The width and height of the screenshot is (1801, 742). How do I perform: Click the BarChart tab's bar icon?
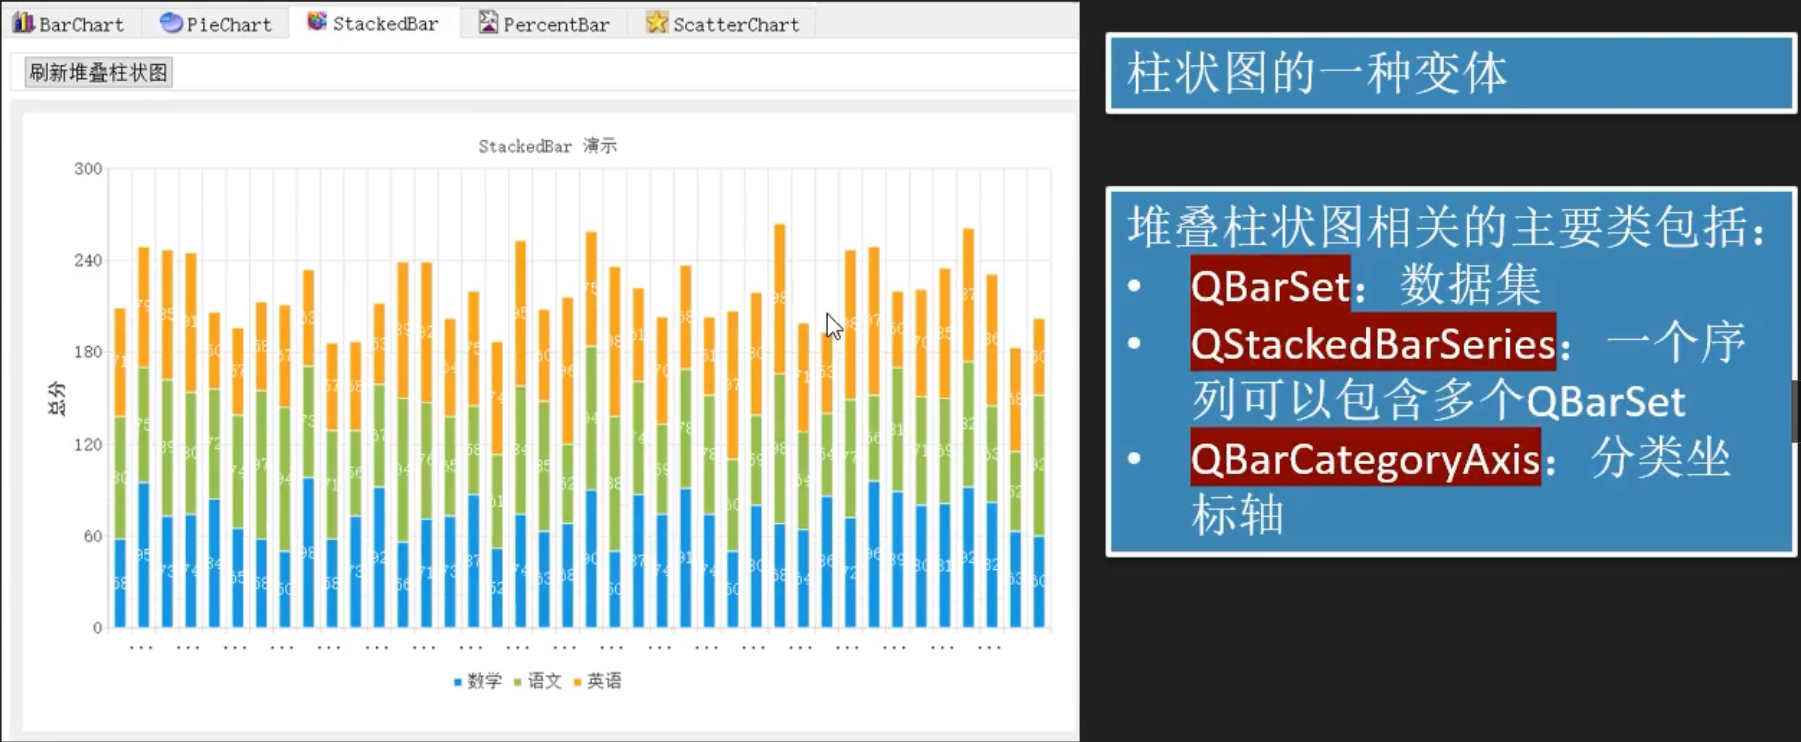(x=23, y=23)
